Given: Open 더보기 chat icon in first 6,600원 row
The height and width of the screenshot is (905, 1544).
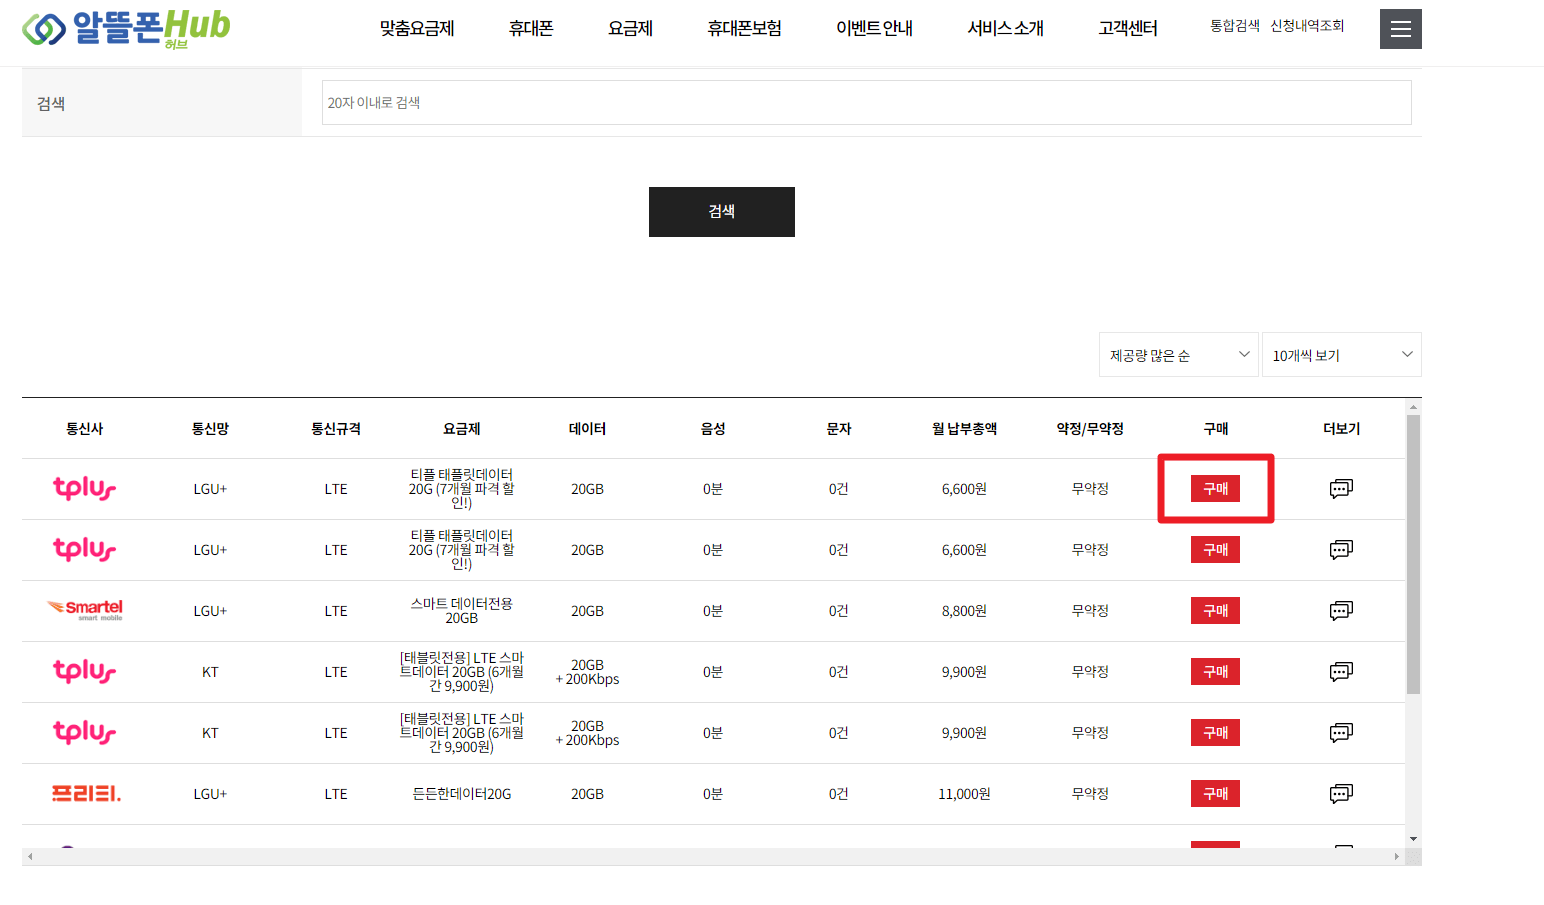Looking at the screenshot, I should [1341, 488].
